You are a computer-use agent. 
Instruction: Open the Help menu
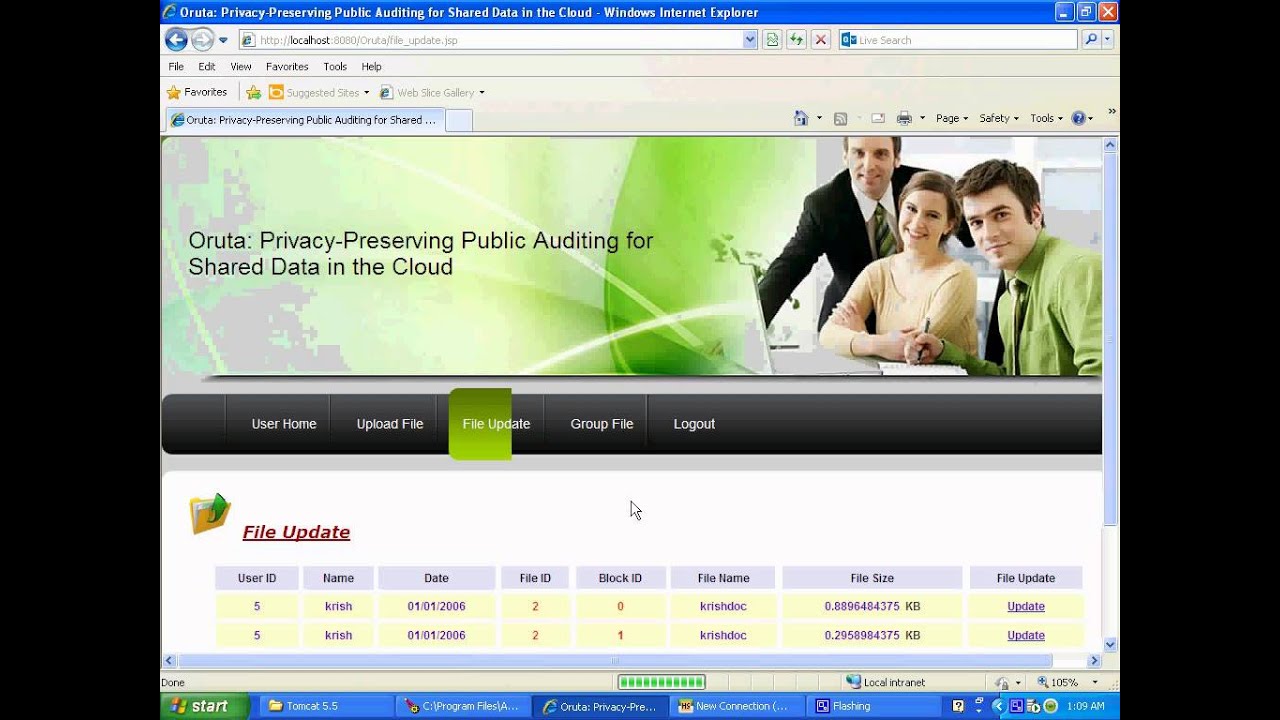pyautogui.click(x=371, y=66)
